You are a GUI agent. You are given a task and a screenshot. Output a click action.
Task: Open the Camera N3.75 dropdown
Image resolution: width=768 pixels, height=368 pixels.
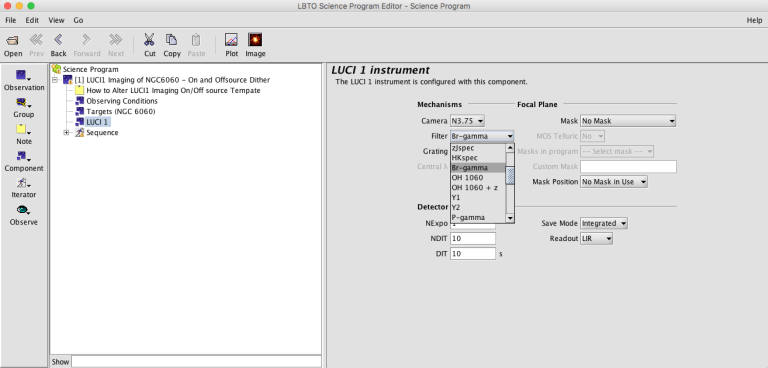coord(467,121)
